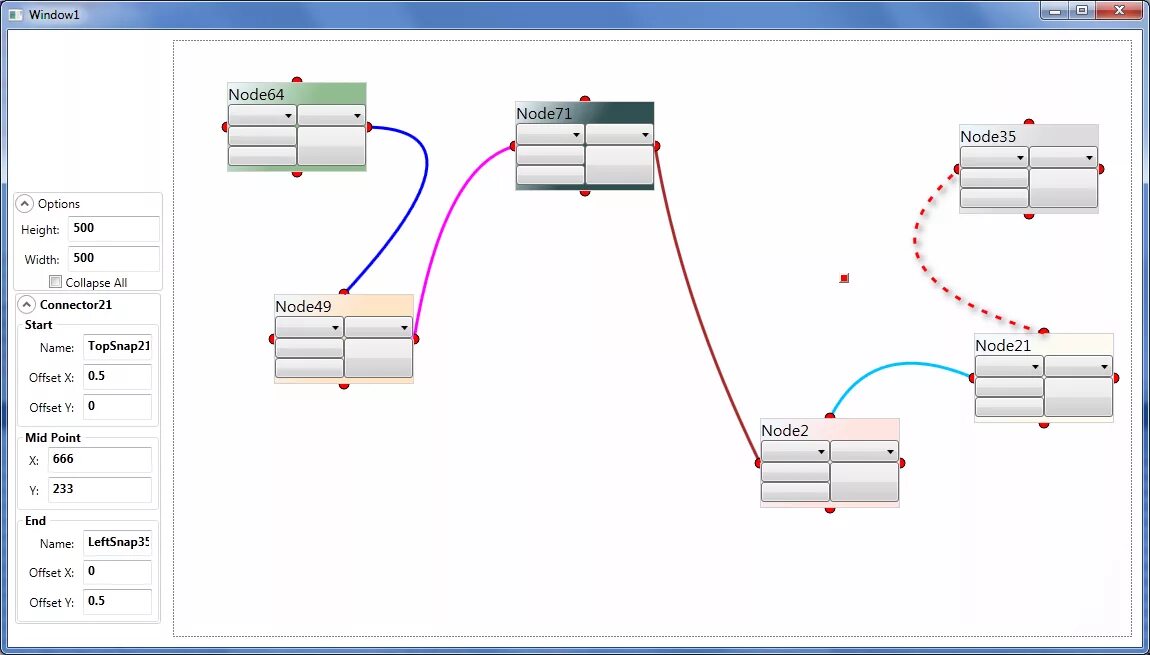Screen dimensions: 1150x655
Task: Click the top snap point of Node71
Action: [585, 99]
